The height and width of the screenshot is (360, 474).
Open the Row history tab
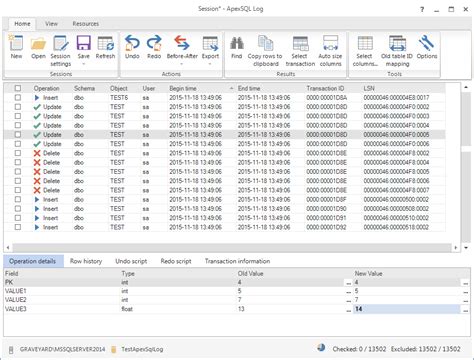click(86, 261)
